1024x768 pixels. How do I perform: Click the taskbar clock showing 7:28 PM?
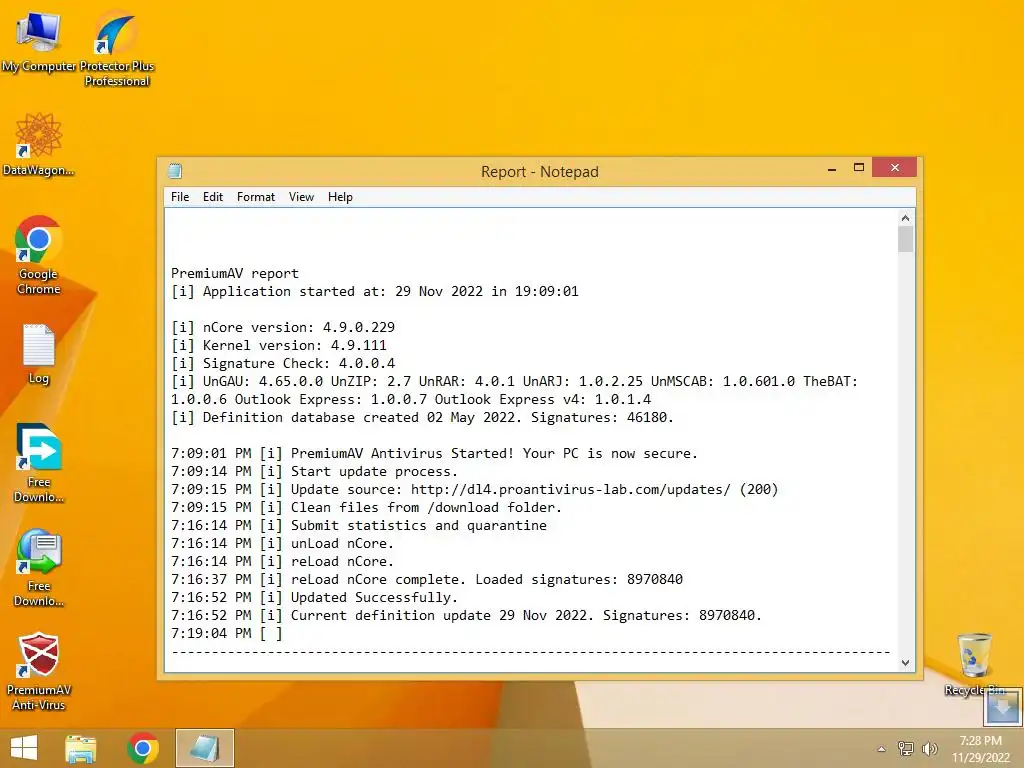tap(980, 749)
